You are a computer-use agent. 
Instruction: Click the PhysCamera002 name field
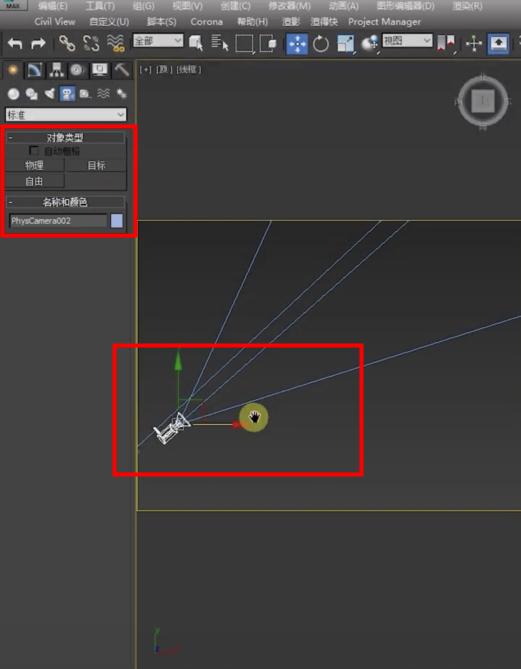tap(58, 221)
